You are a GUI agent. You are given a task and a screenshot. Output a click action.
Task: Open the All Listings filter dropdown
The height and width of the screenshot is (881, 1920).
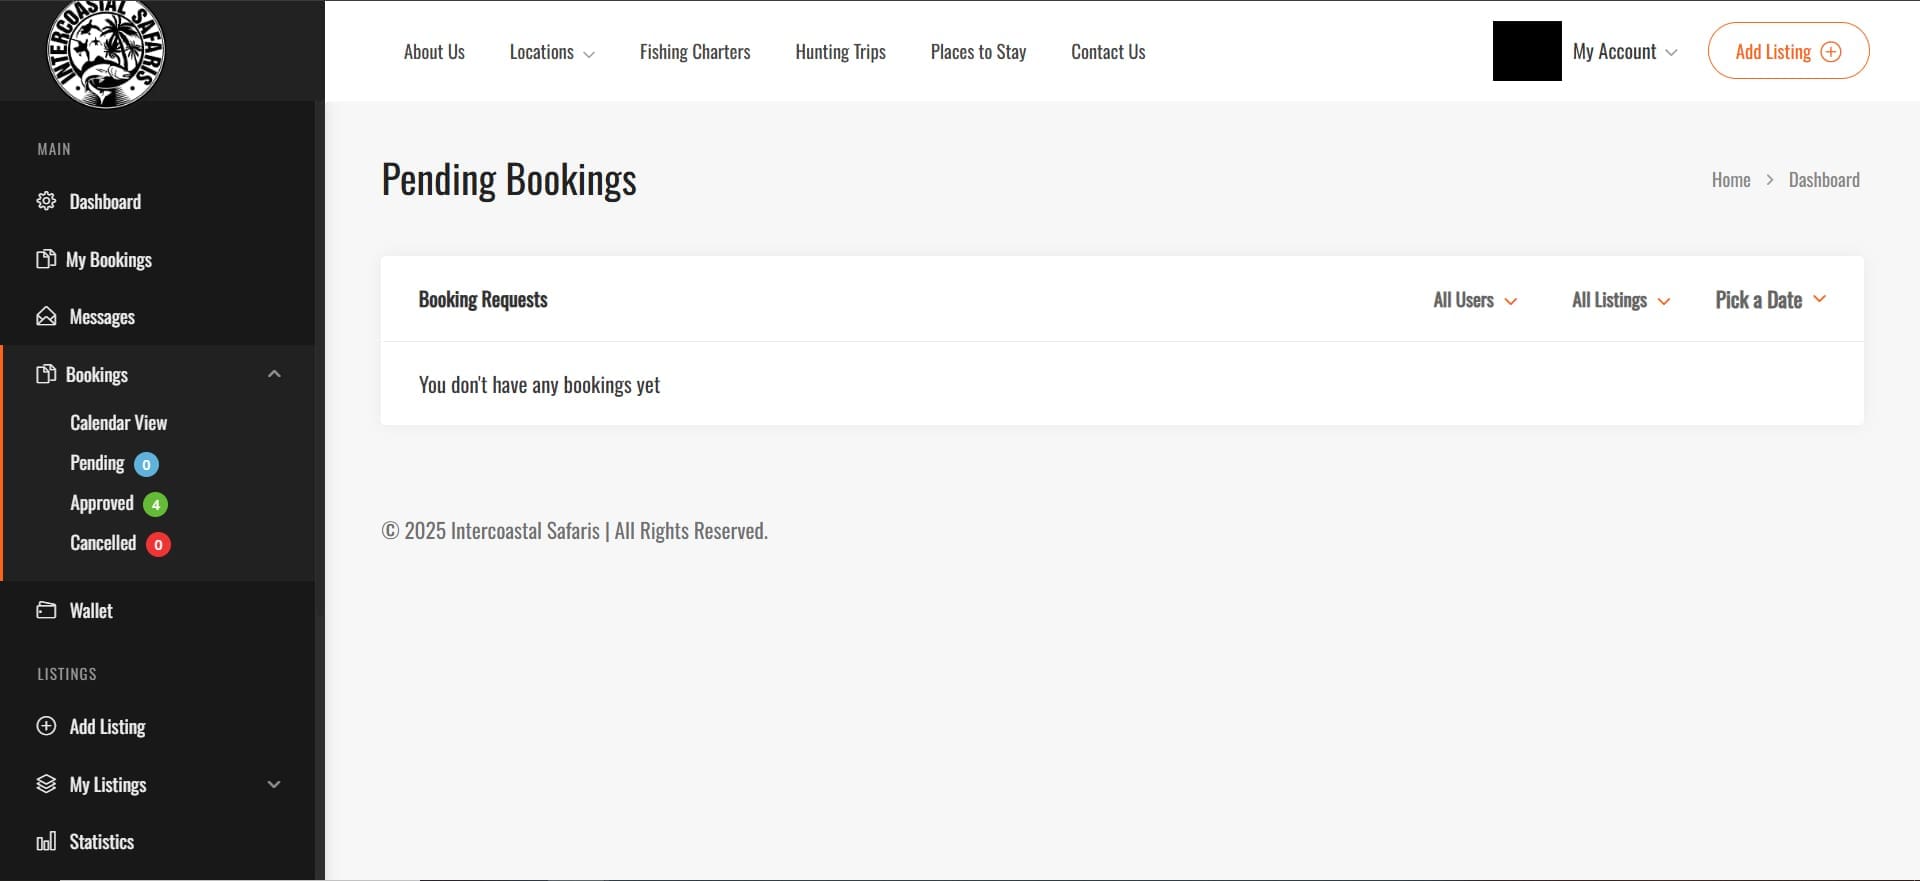click(1621, 300)
